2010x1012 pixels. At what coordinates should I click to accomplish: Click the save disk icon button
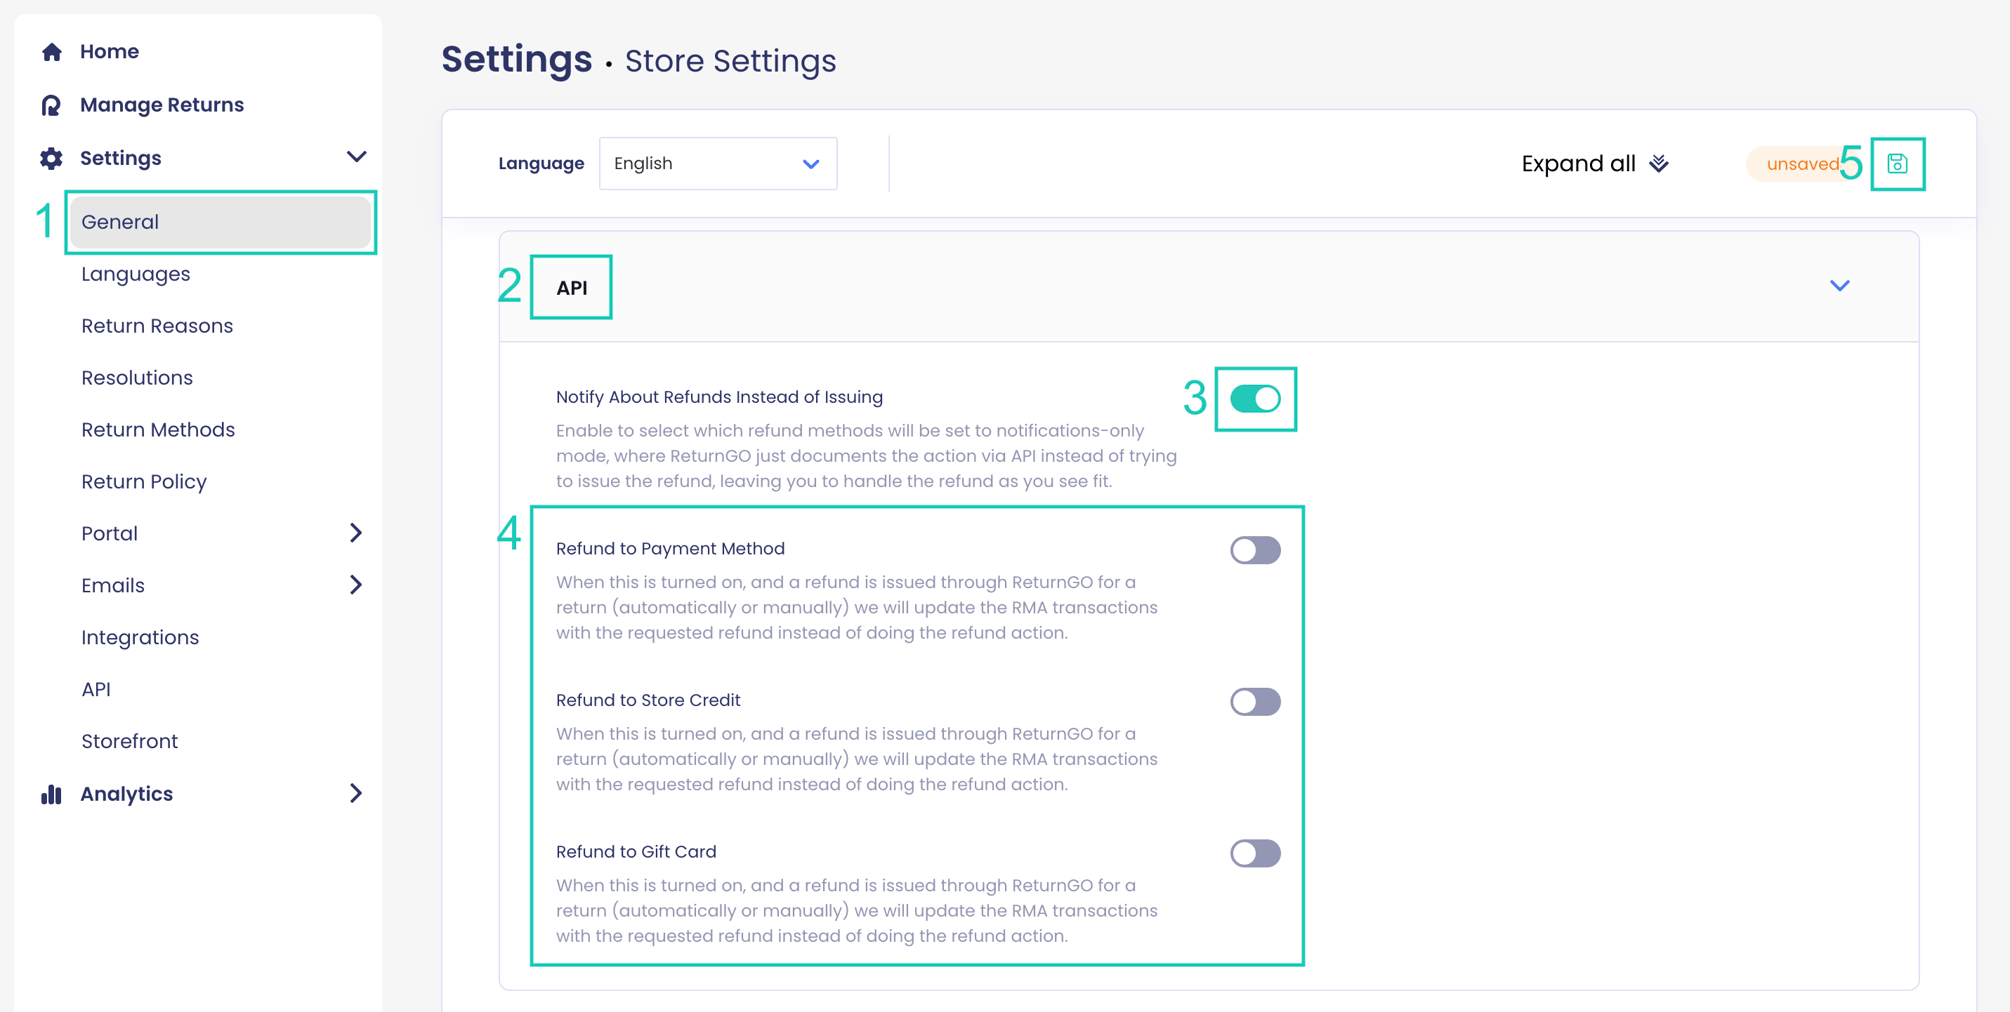pos(1897,164)
